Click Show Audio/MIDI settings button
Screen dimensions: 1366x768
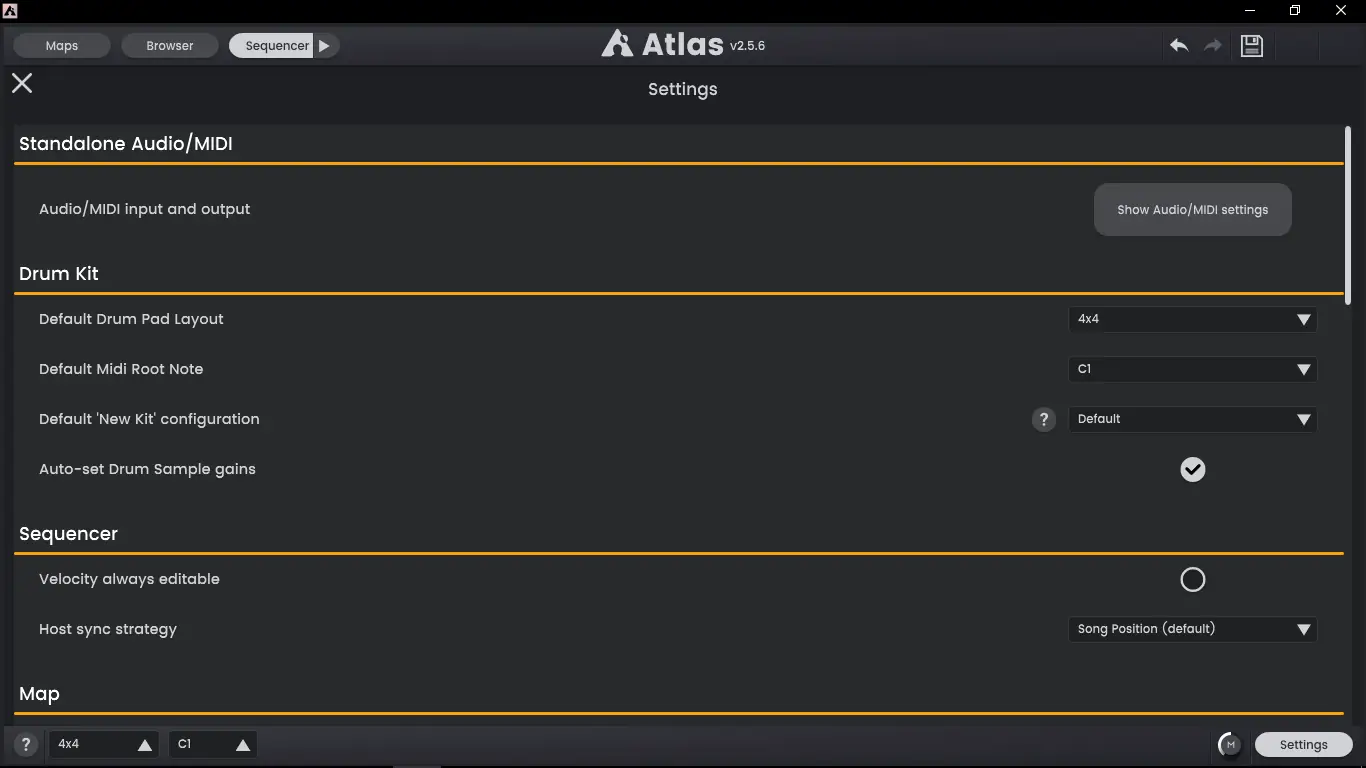[1192, 210]
